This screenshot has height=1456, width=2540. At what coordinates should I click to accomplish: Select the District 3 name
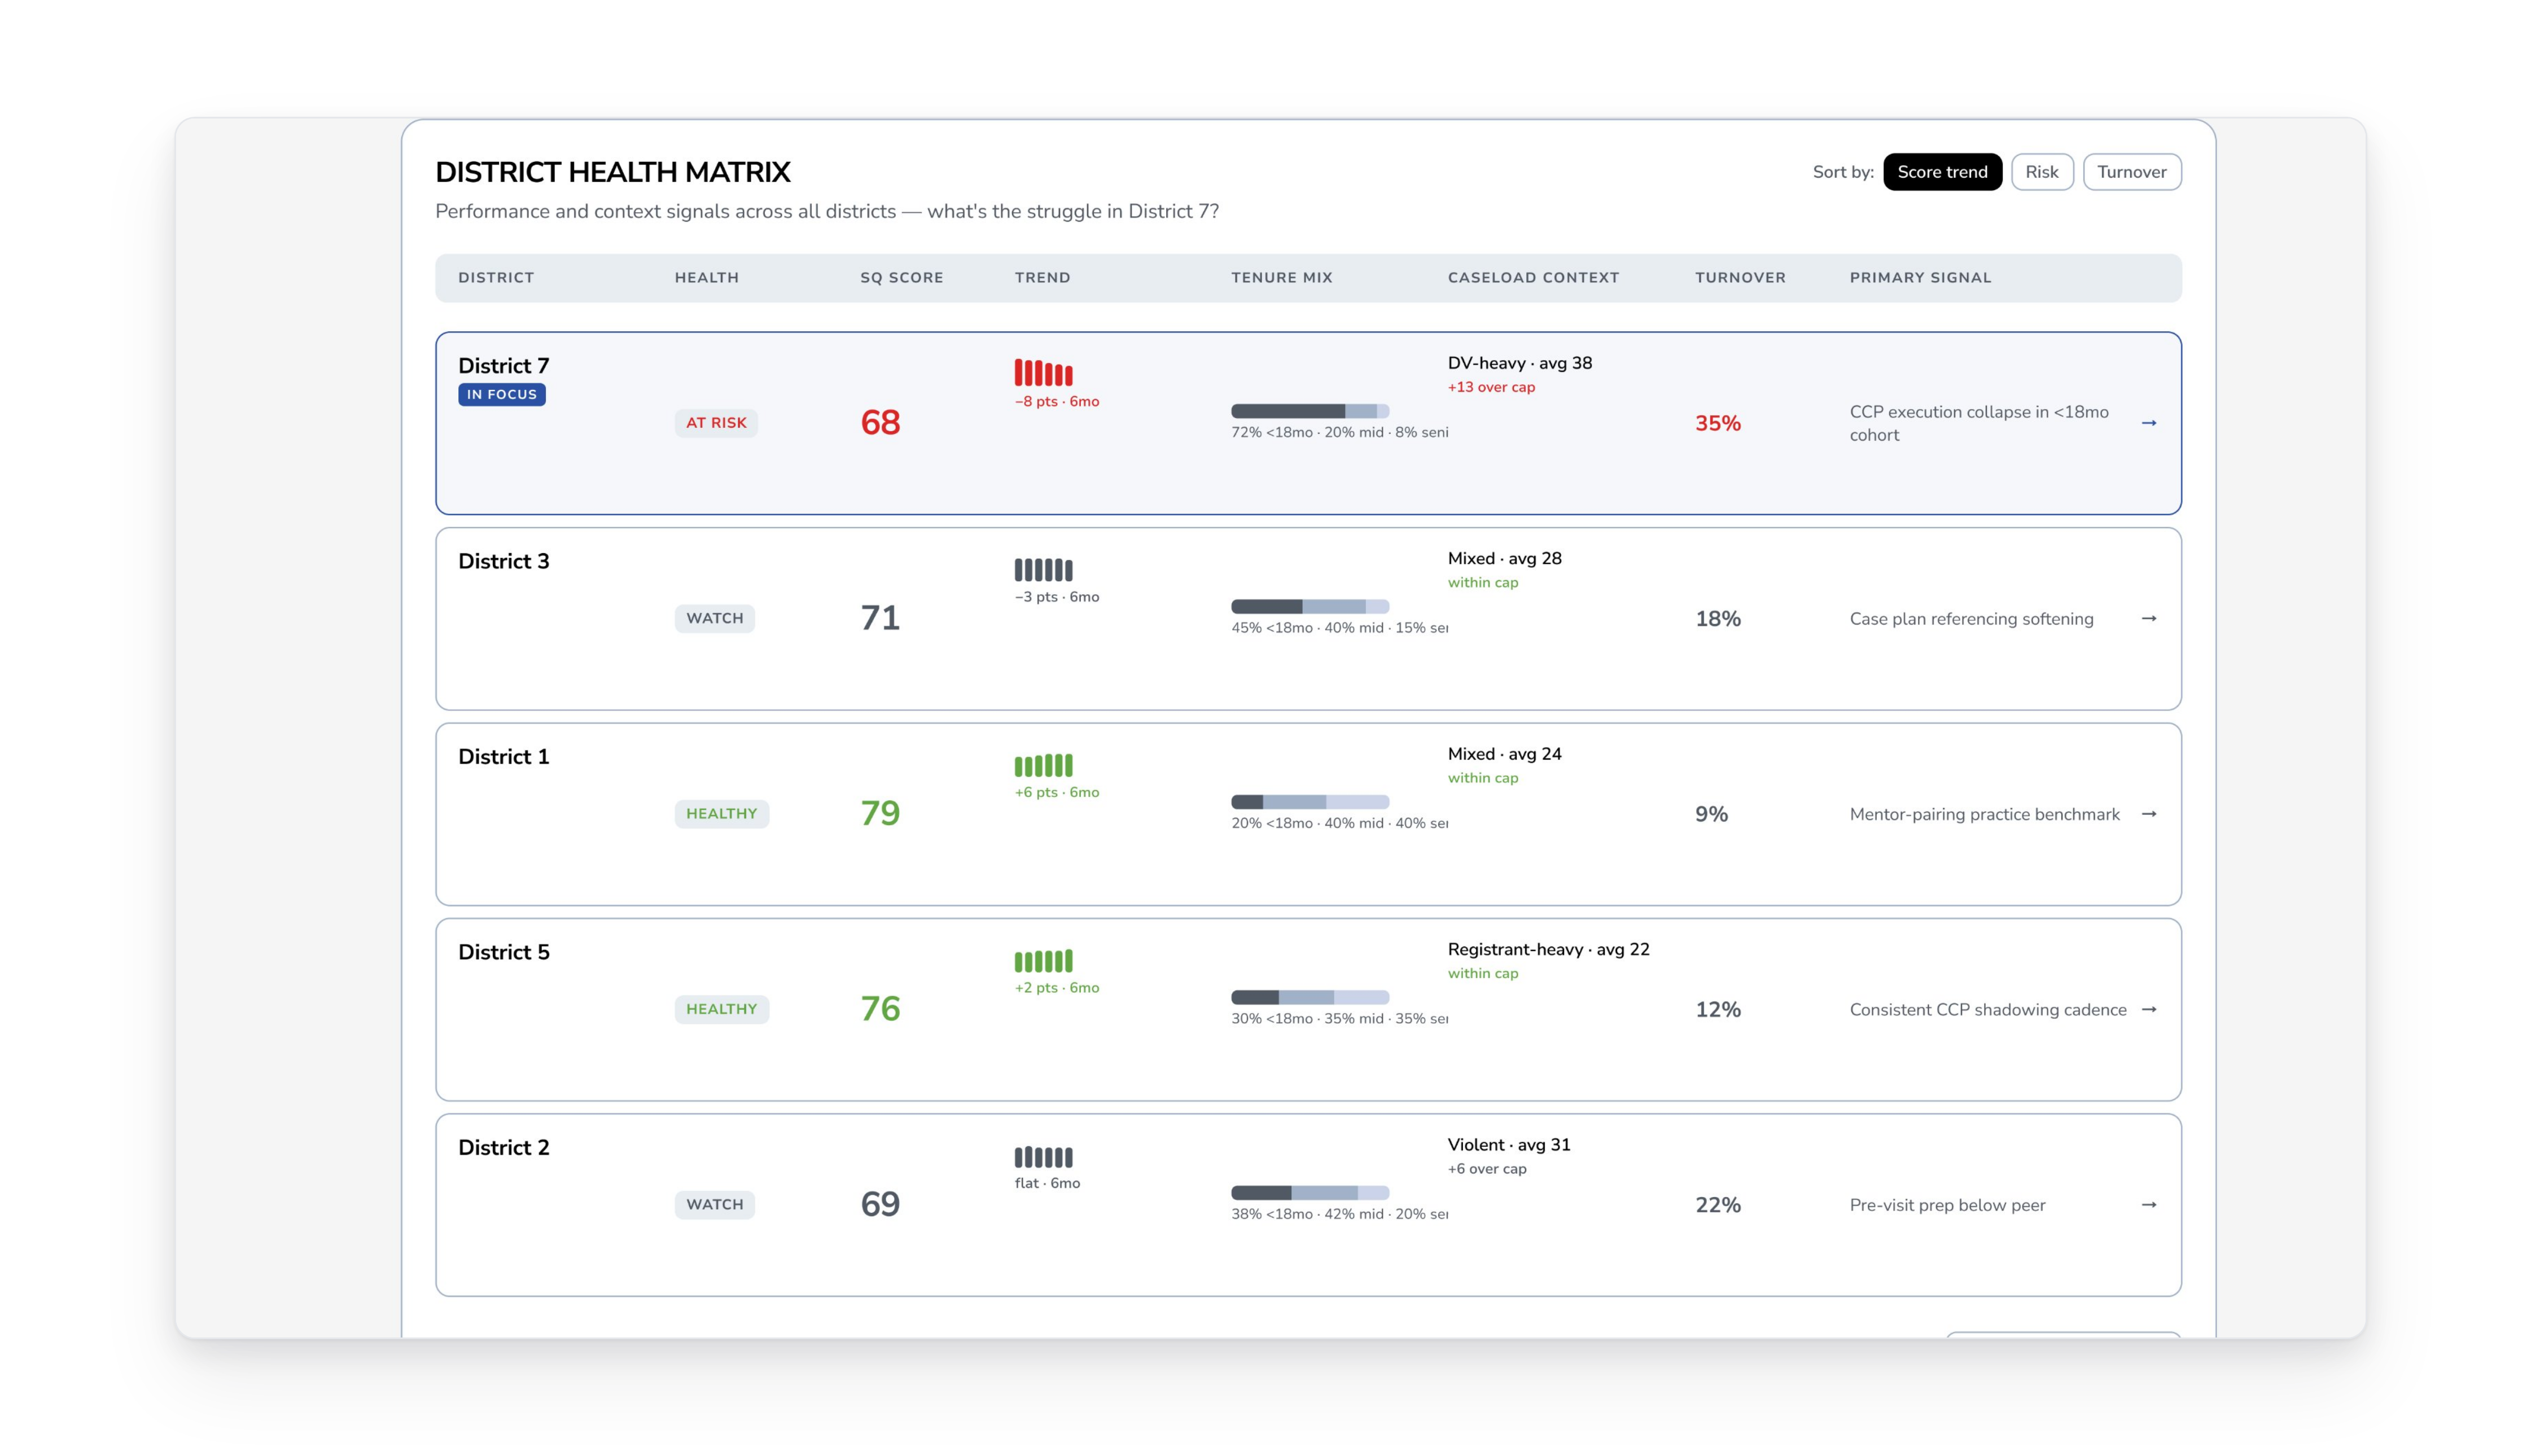tap(503, 561)
